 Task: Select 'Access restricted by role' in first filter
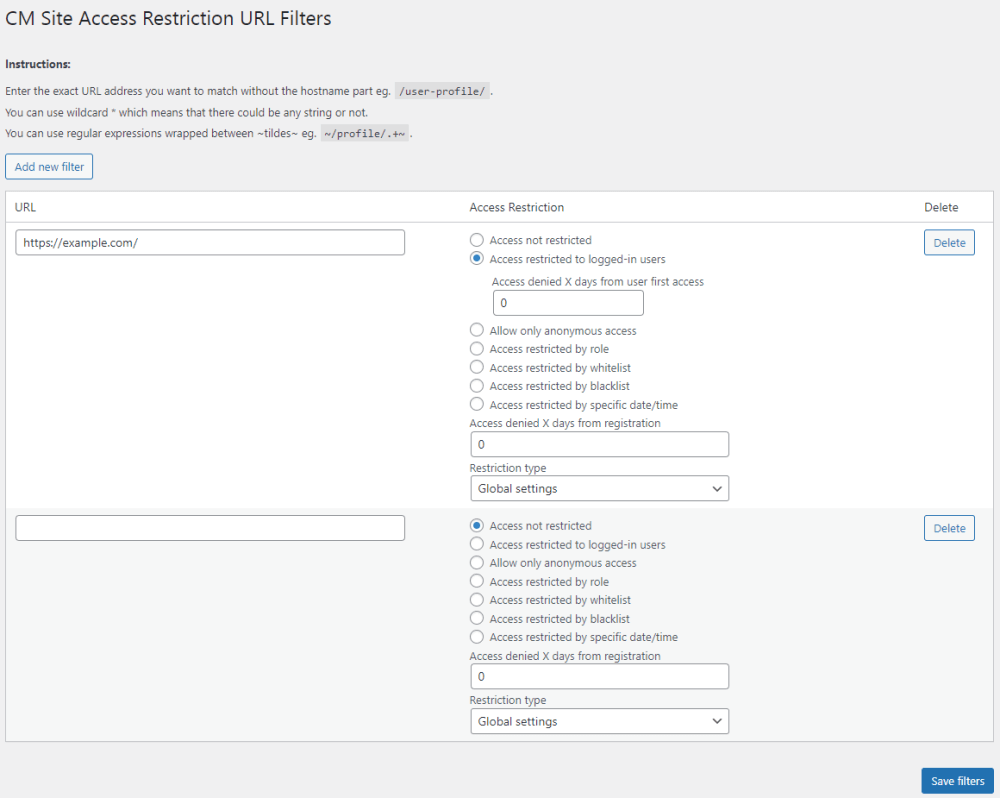pos(477,349)
